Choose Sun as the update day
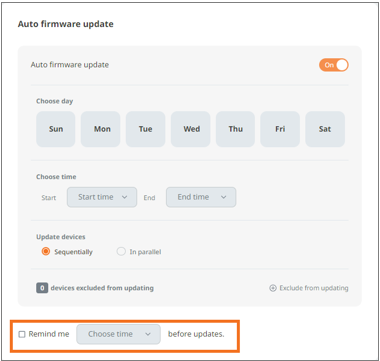Screen dimensions: 380x361 [56, 129]
